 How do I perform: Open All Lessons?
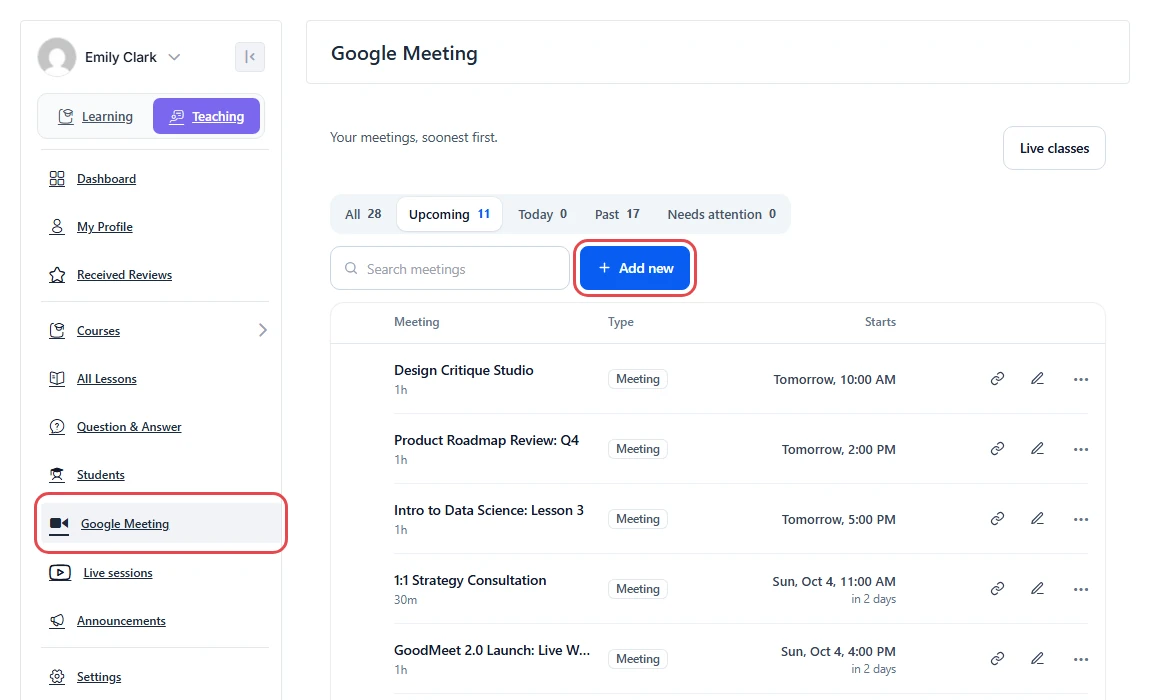pos(107,378)
